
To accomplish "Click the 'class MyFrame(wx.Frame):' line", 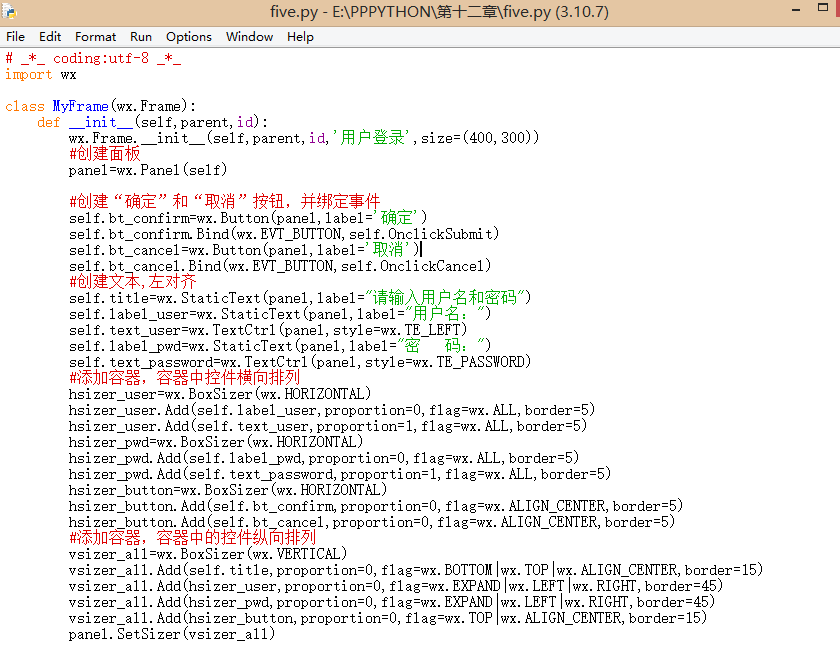I will pos(101,106).
